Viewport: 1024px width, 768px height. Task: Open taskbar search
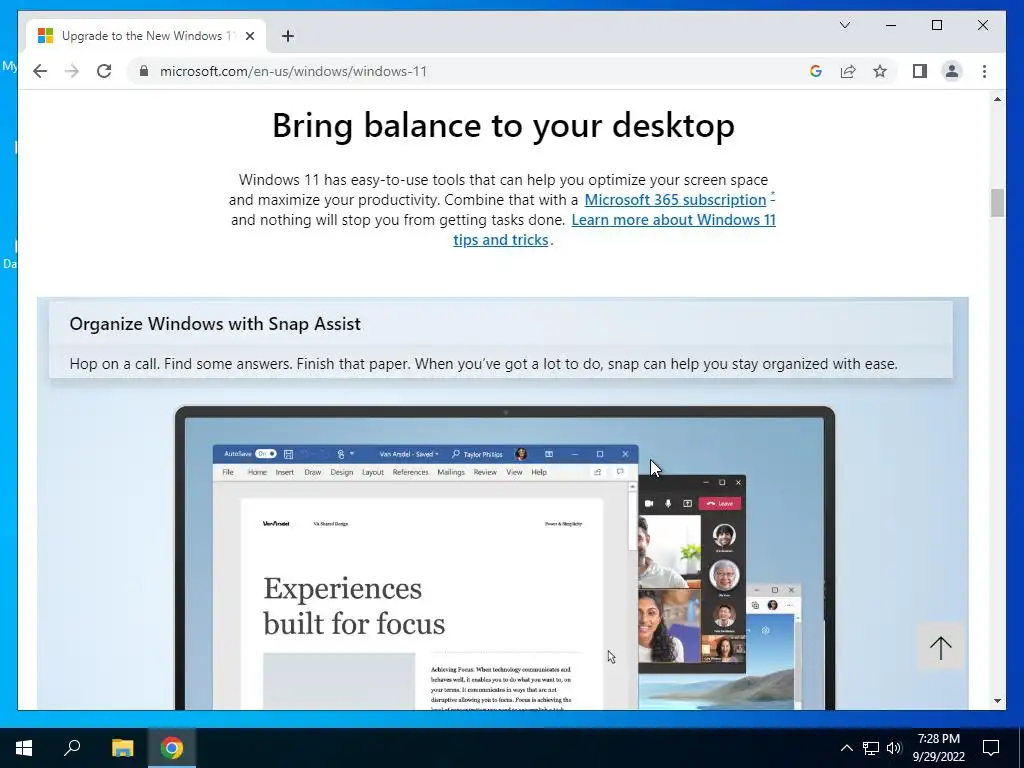72,748
